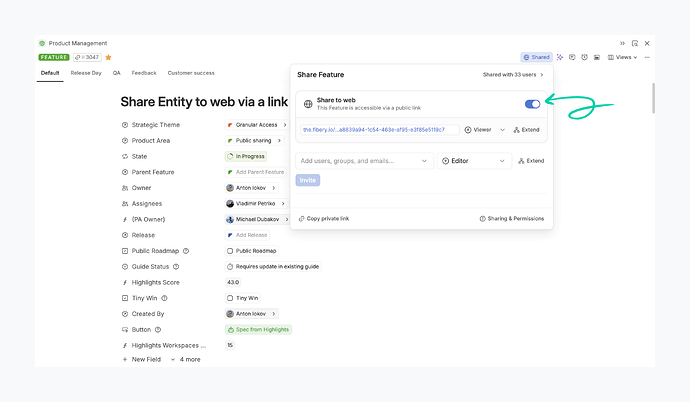Click the cover image icon in header
Viewport: 690px width, 402px height.
597,57
